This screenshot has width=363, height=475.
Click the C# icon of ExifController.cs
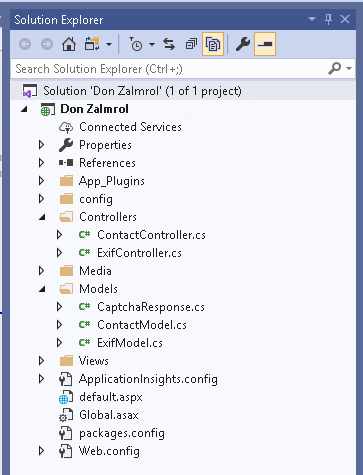[x=84, y=253]
